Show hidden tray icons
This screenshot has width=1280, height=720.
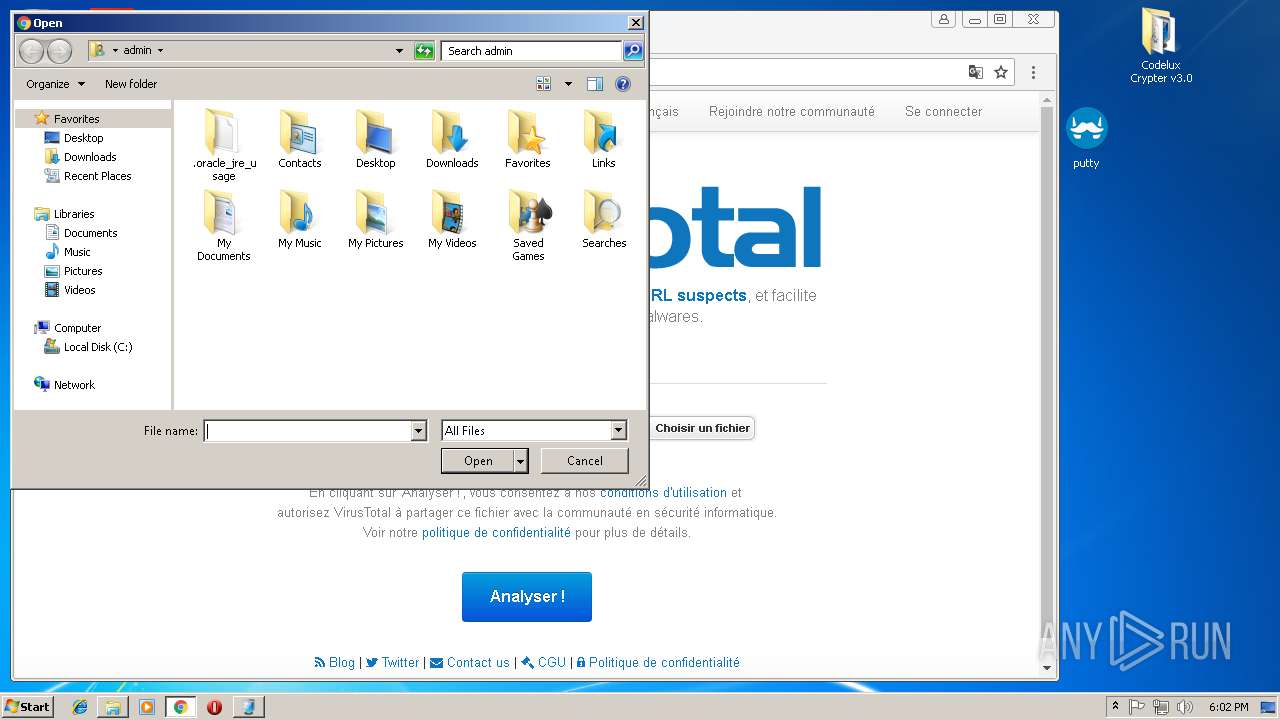[1115, 707]
